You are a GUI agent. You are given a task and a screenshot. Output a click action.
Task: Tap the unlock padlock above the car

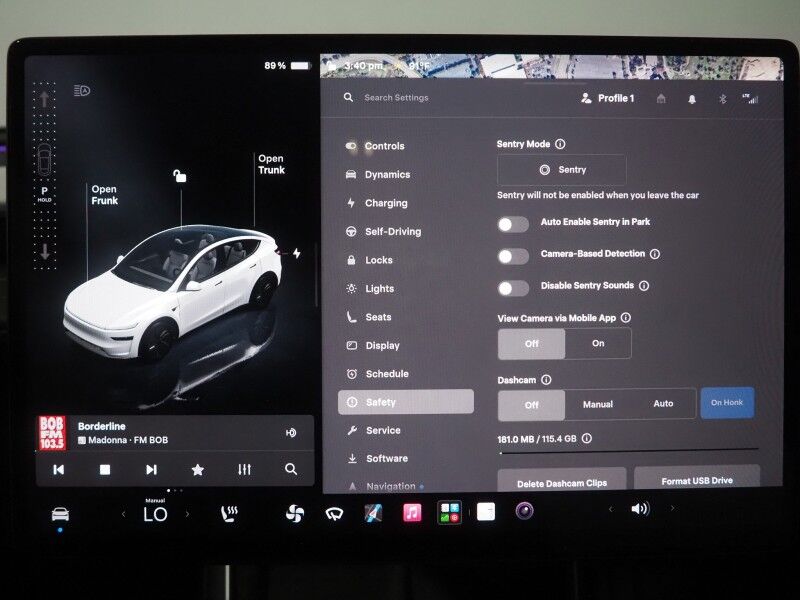pyautogui.click(x=180, y=176)
